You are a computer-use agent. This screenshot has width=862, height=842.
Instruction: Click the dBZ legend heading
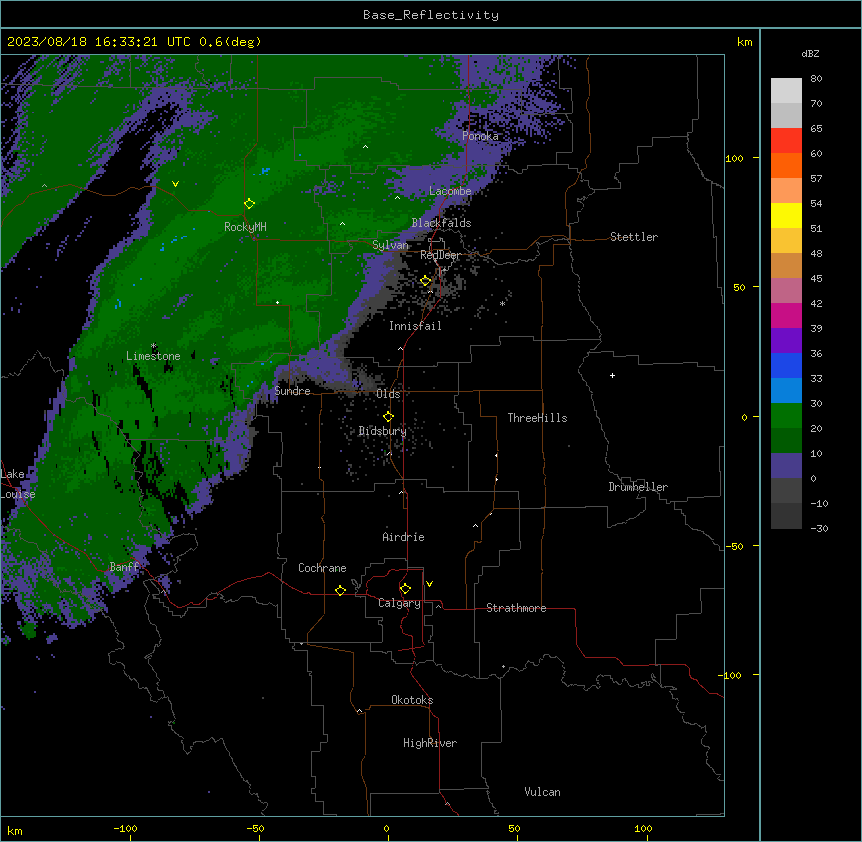pyautogui.click(x=810, y=53)
